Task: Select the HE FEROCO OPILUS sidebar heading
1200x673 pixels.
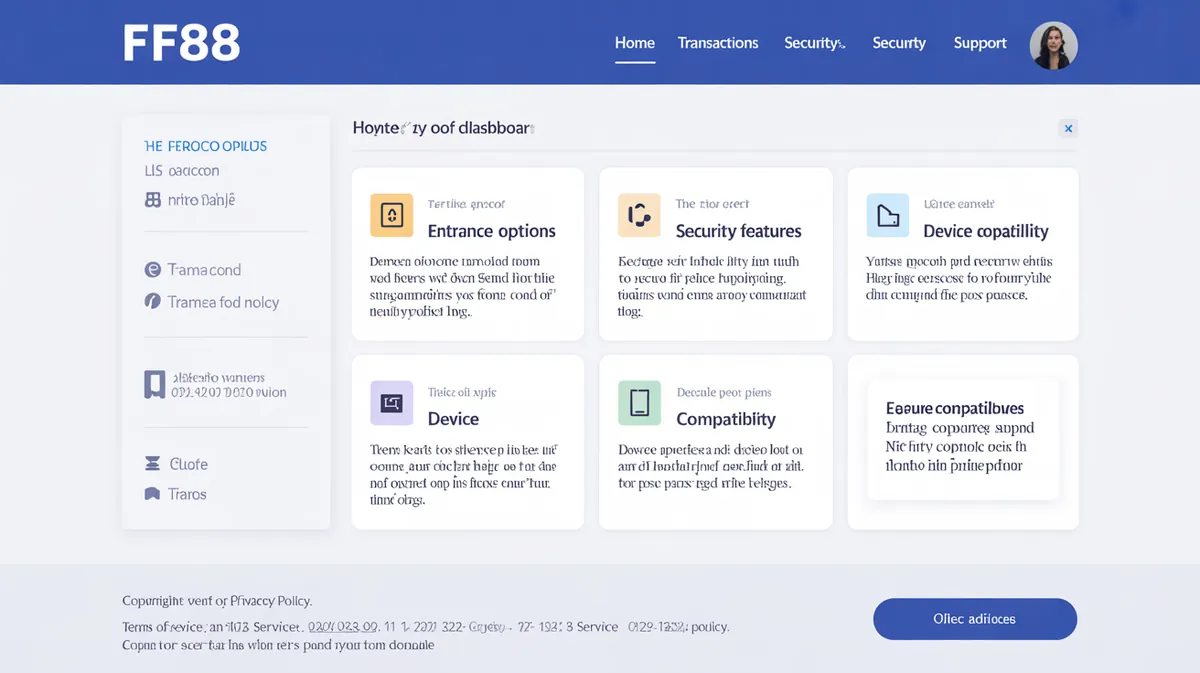Action: point(205,146)
